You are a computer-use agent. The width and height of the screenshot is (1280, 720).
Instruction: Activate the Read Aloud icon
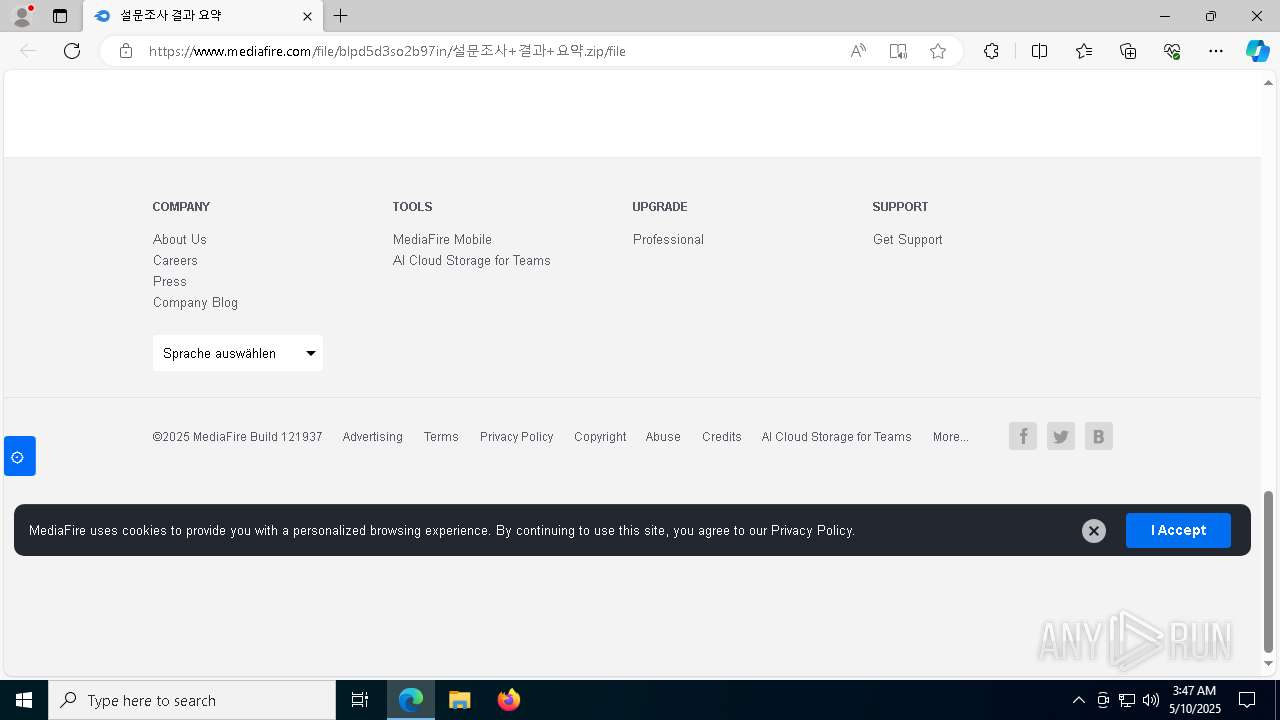point(858,51)
